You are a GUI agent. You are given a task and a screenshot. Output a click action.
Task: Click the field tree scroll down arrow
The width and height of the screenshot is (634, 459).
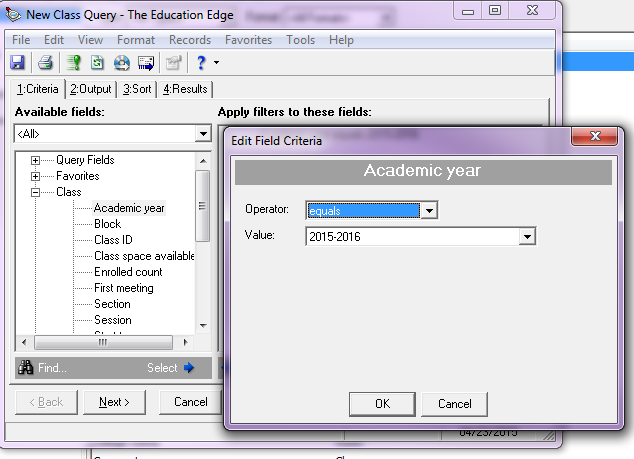[x=203, y=326]
